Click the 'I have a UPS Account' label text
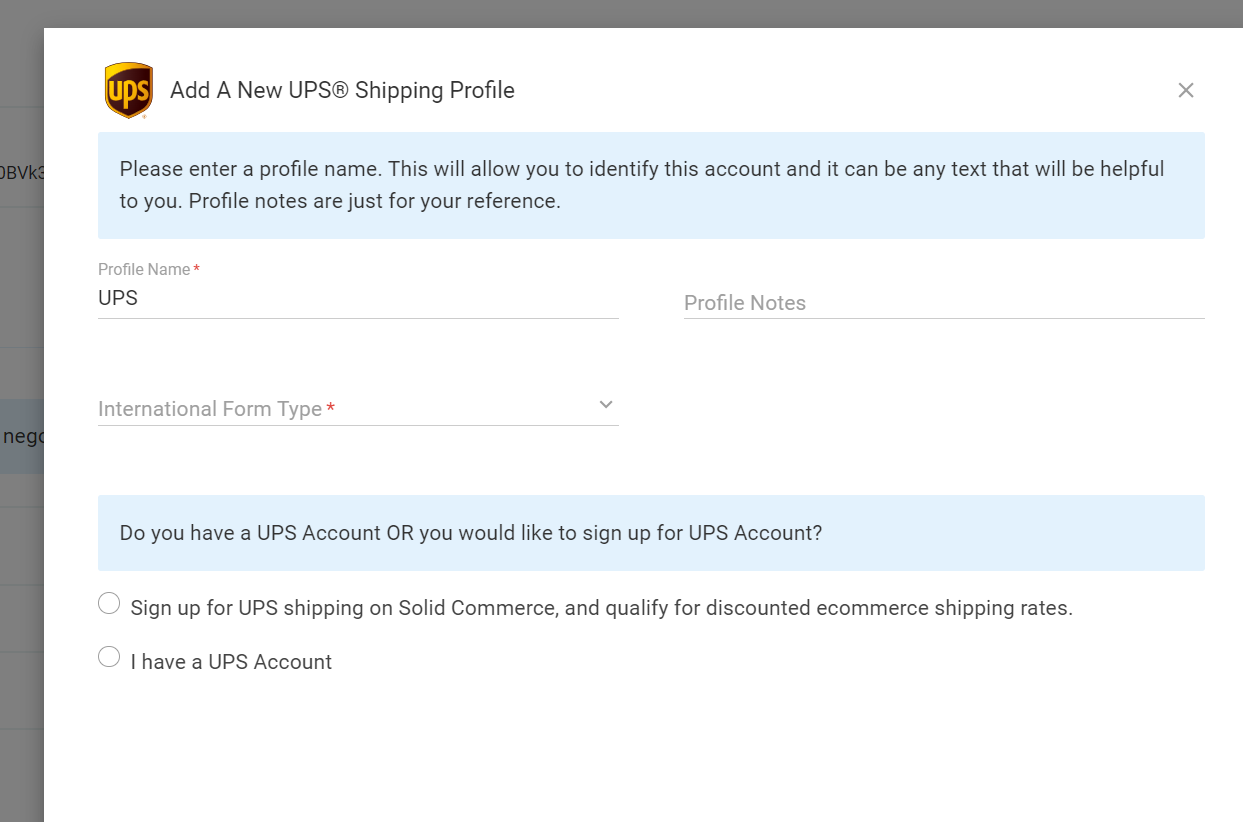The image size is (1243, 822). click(231, 662)
